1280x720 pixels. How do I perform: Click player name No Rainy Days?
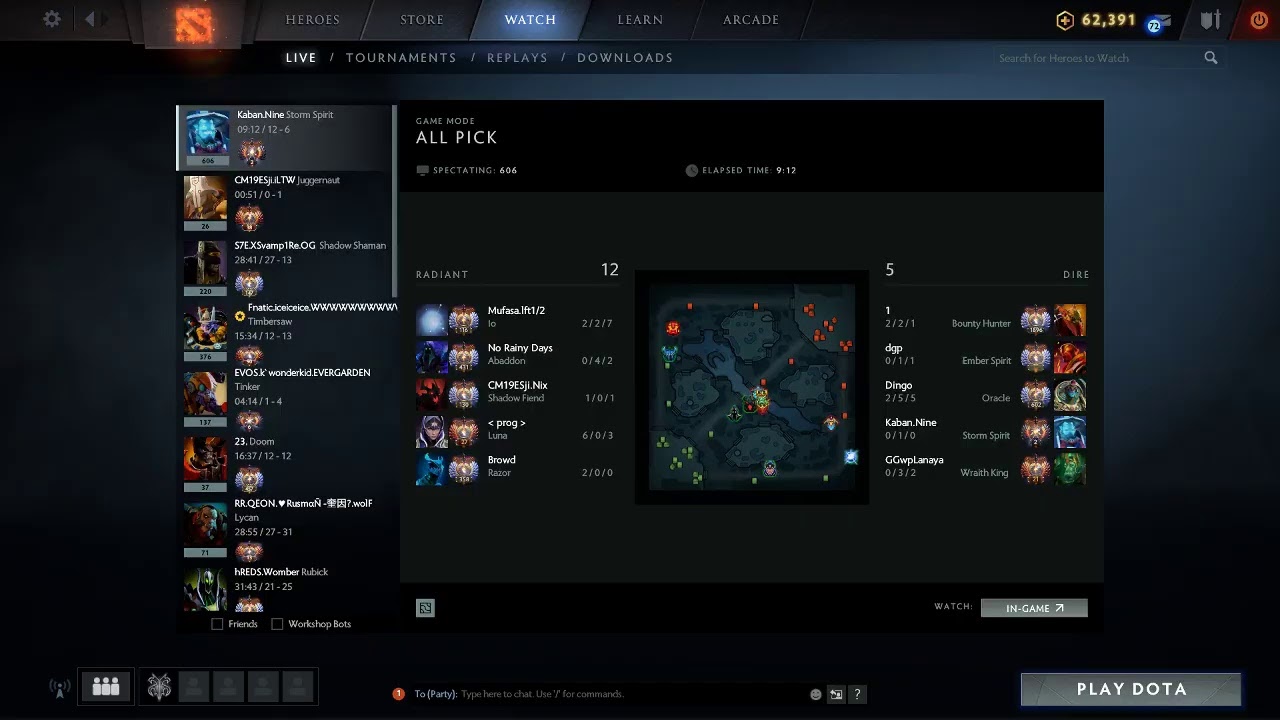520,348
